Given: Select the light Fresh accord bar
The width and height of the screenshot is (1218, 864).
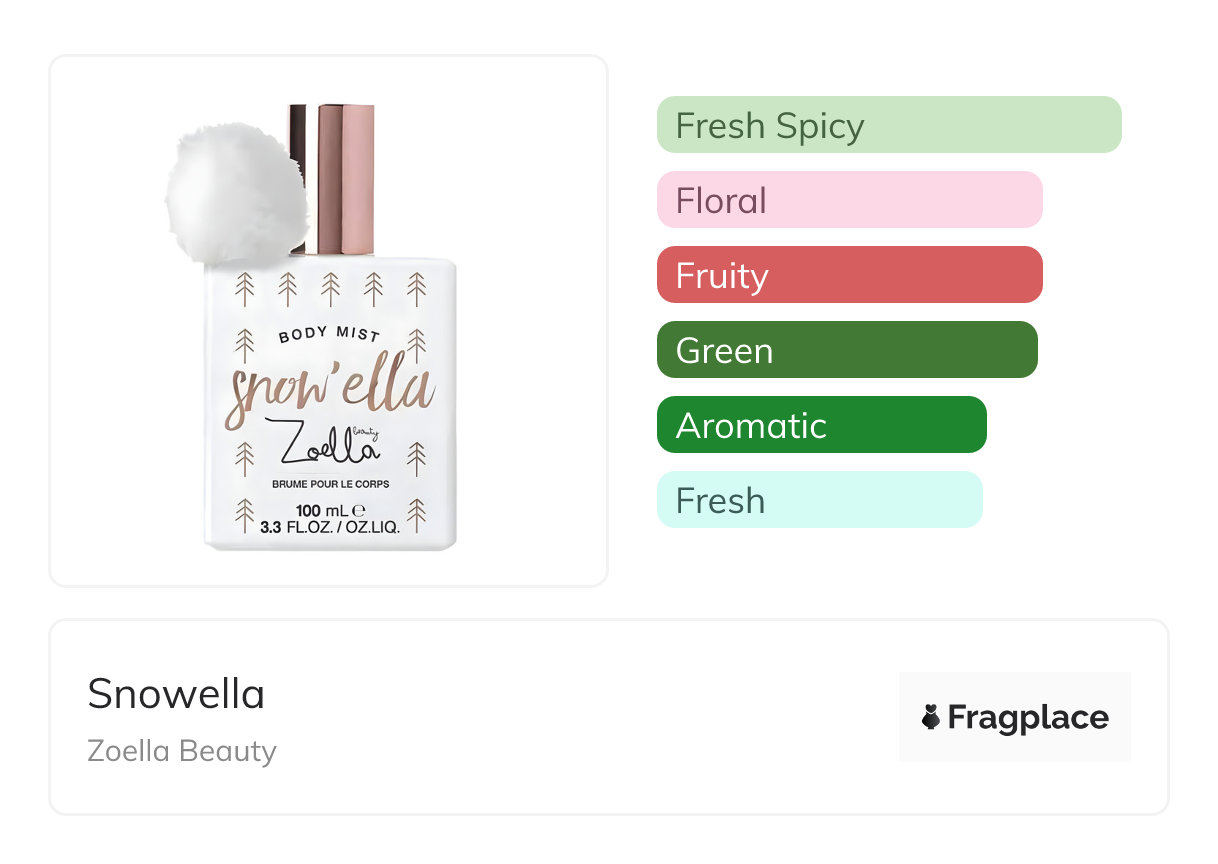Looking at the screenshot, I should (x=819, y=500).
